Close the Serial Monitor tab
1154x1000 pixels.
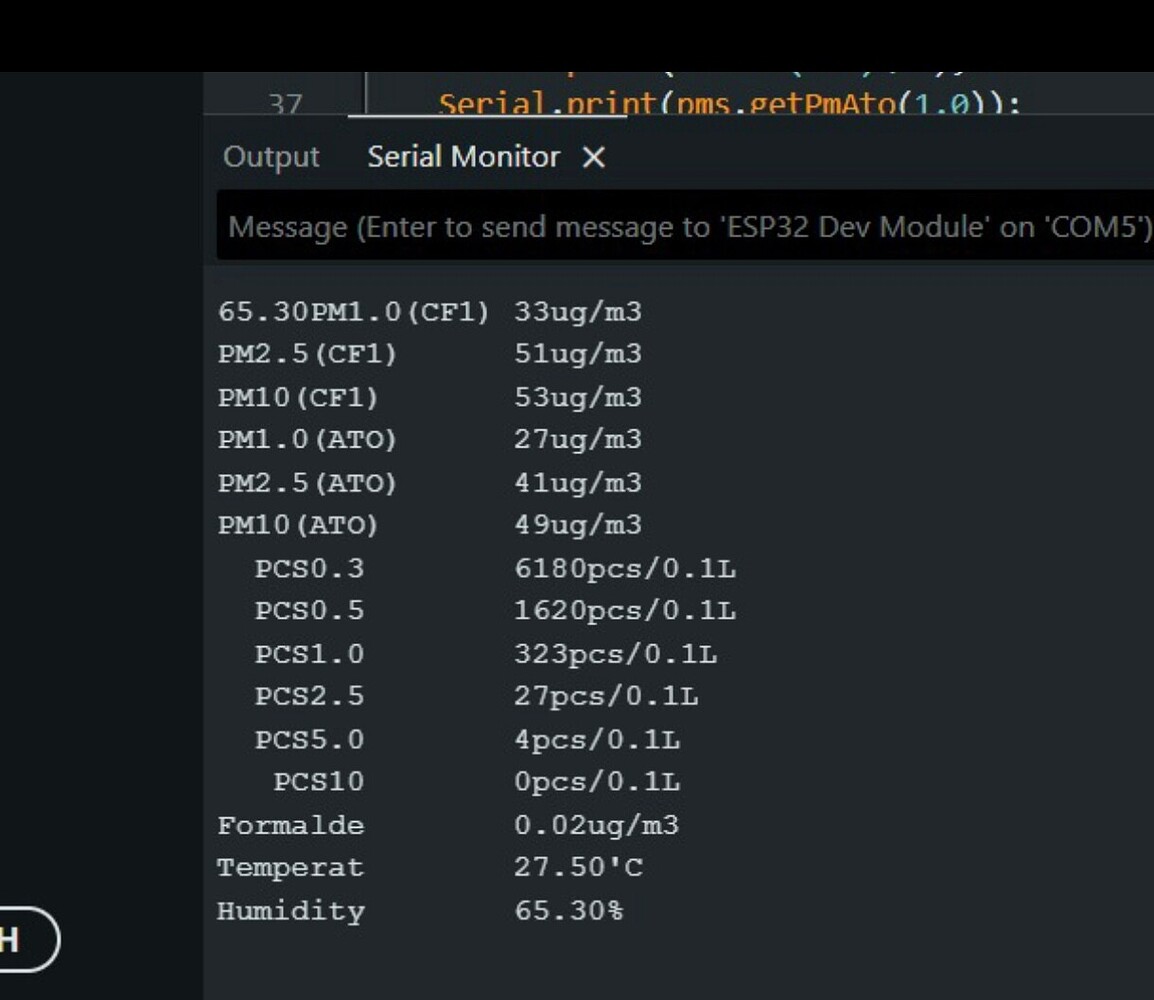pos(594,156)
